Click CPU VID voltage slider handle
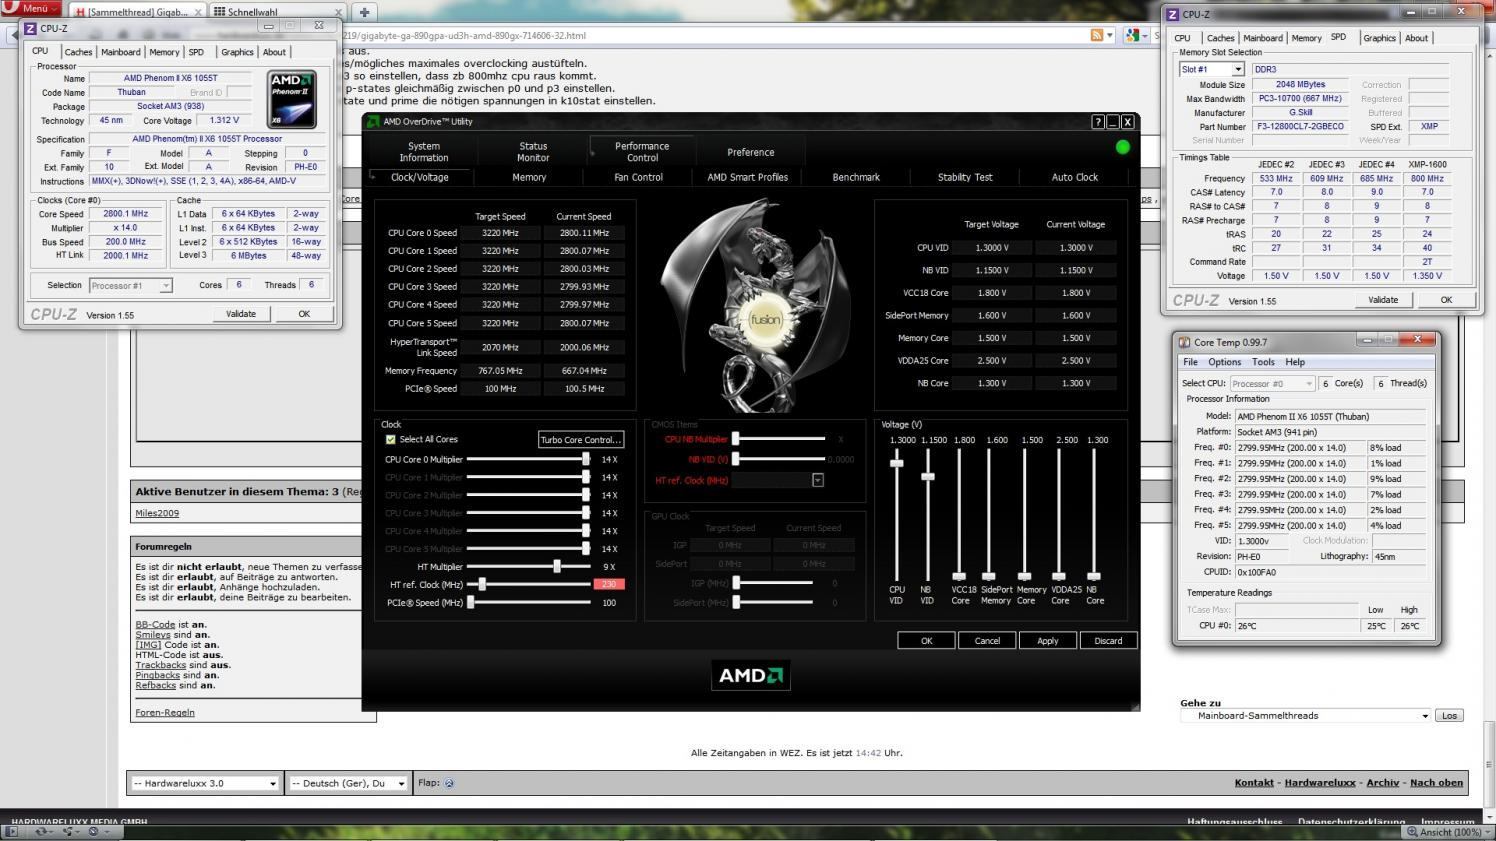The height and width of the screenshot is (841, 1496). (x=897, y=463)
